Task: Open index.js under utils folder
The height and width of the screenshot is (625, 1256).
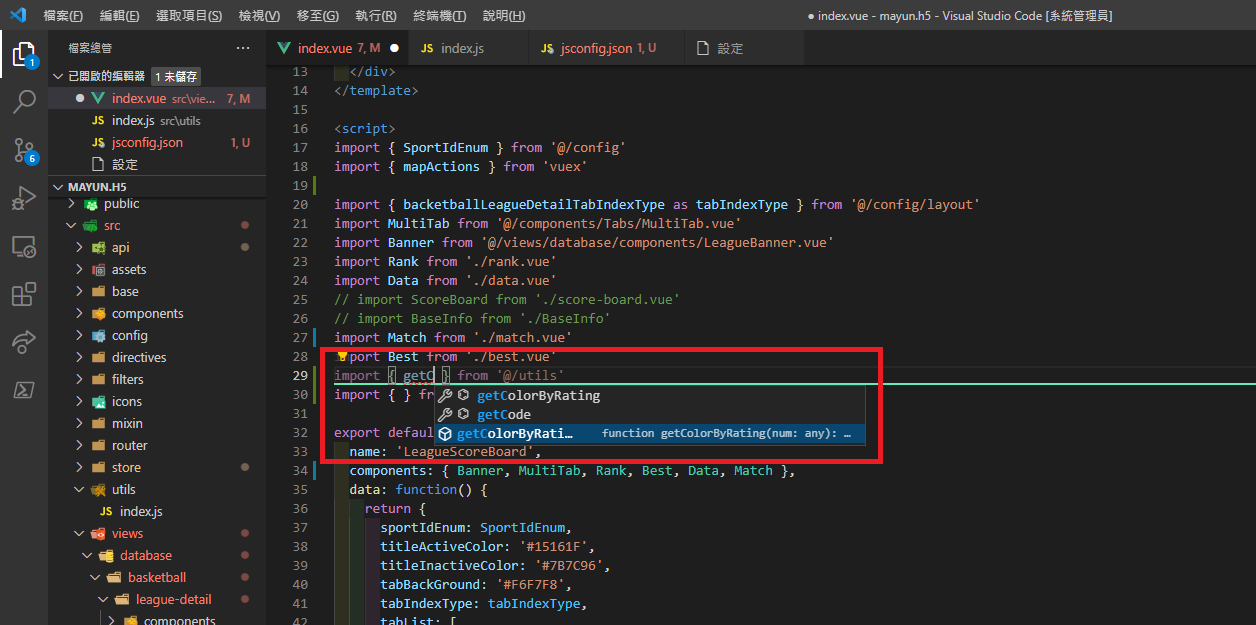Action: (141, 512)
